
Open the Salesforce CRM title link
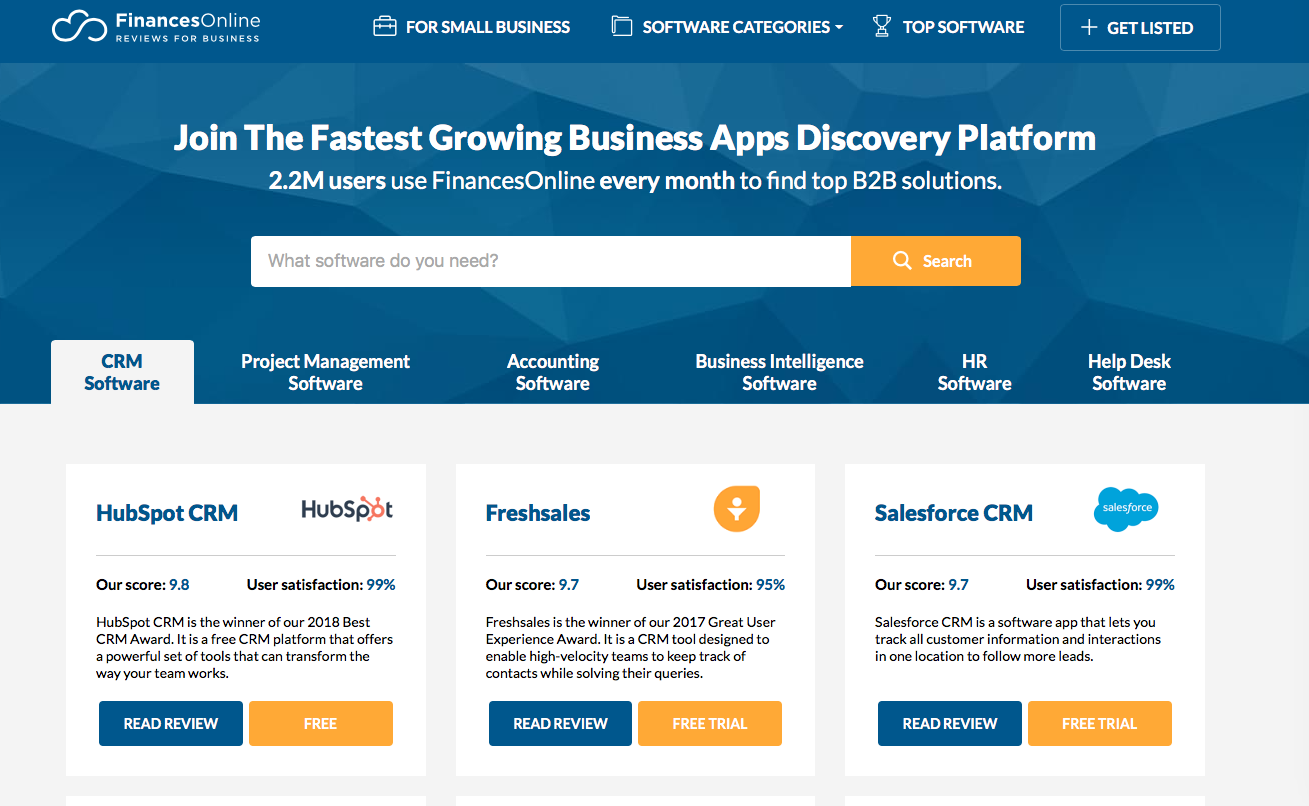click(953, 513)
